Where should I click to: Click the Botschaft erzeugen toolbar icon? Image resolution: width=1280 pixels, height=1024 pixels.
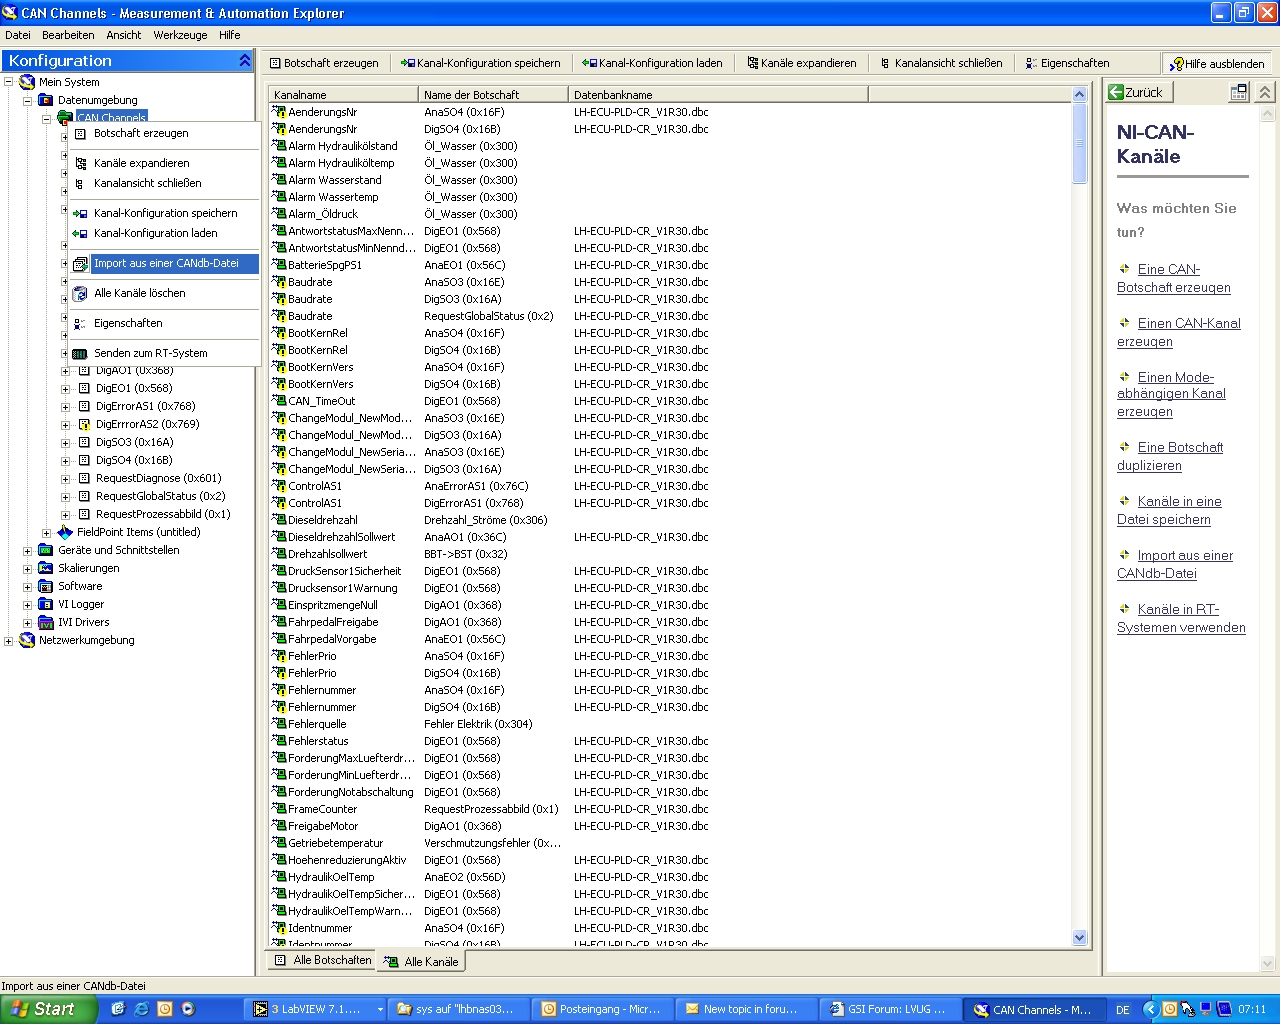[276, 63]
